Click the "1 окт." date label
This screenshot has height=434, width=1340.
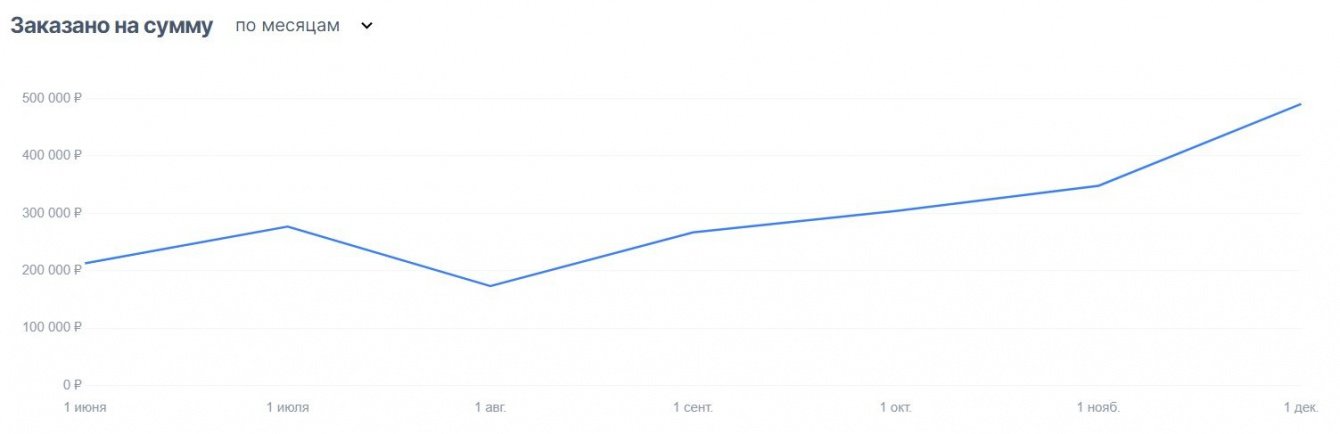pyautogui.click(x=896, y=407)
